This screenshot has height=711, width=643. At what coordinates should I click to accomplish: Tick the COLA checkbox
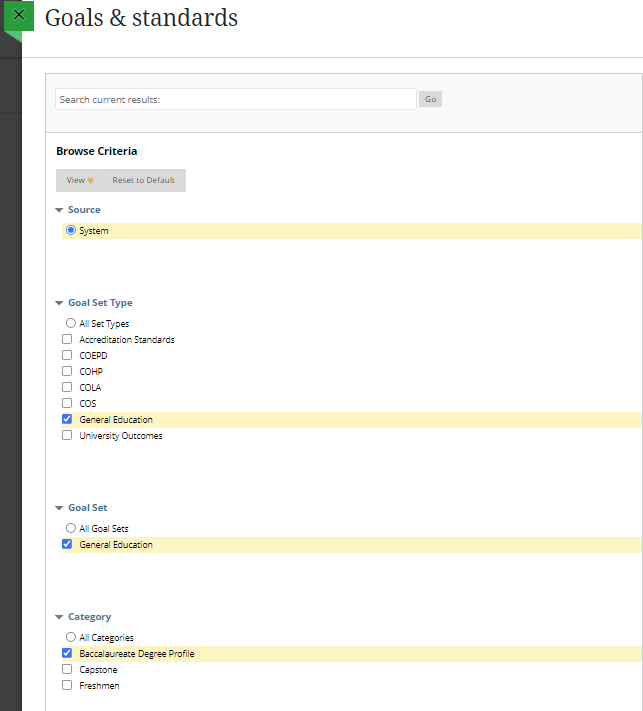(x=67, y=387)
